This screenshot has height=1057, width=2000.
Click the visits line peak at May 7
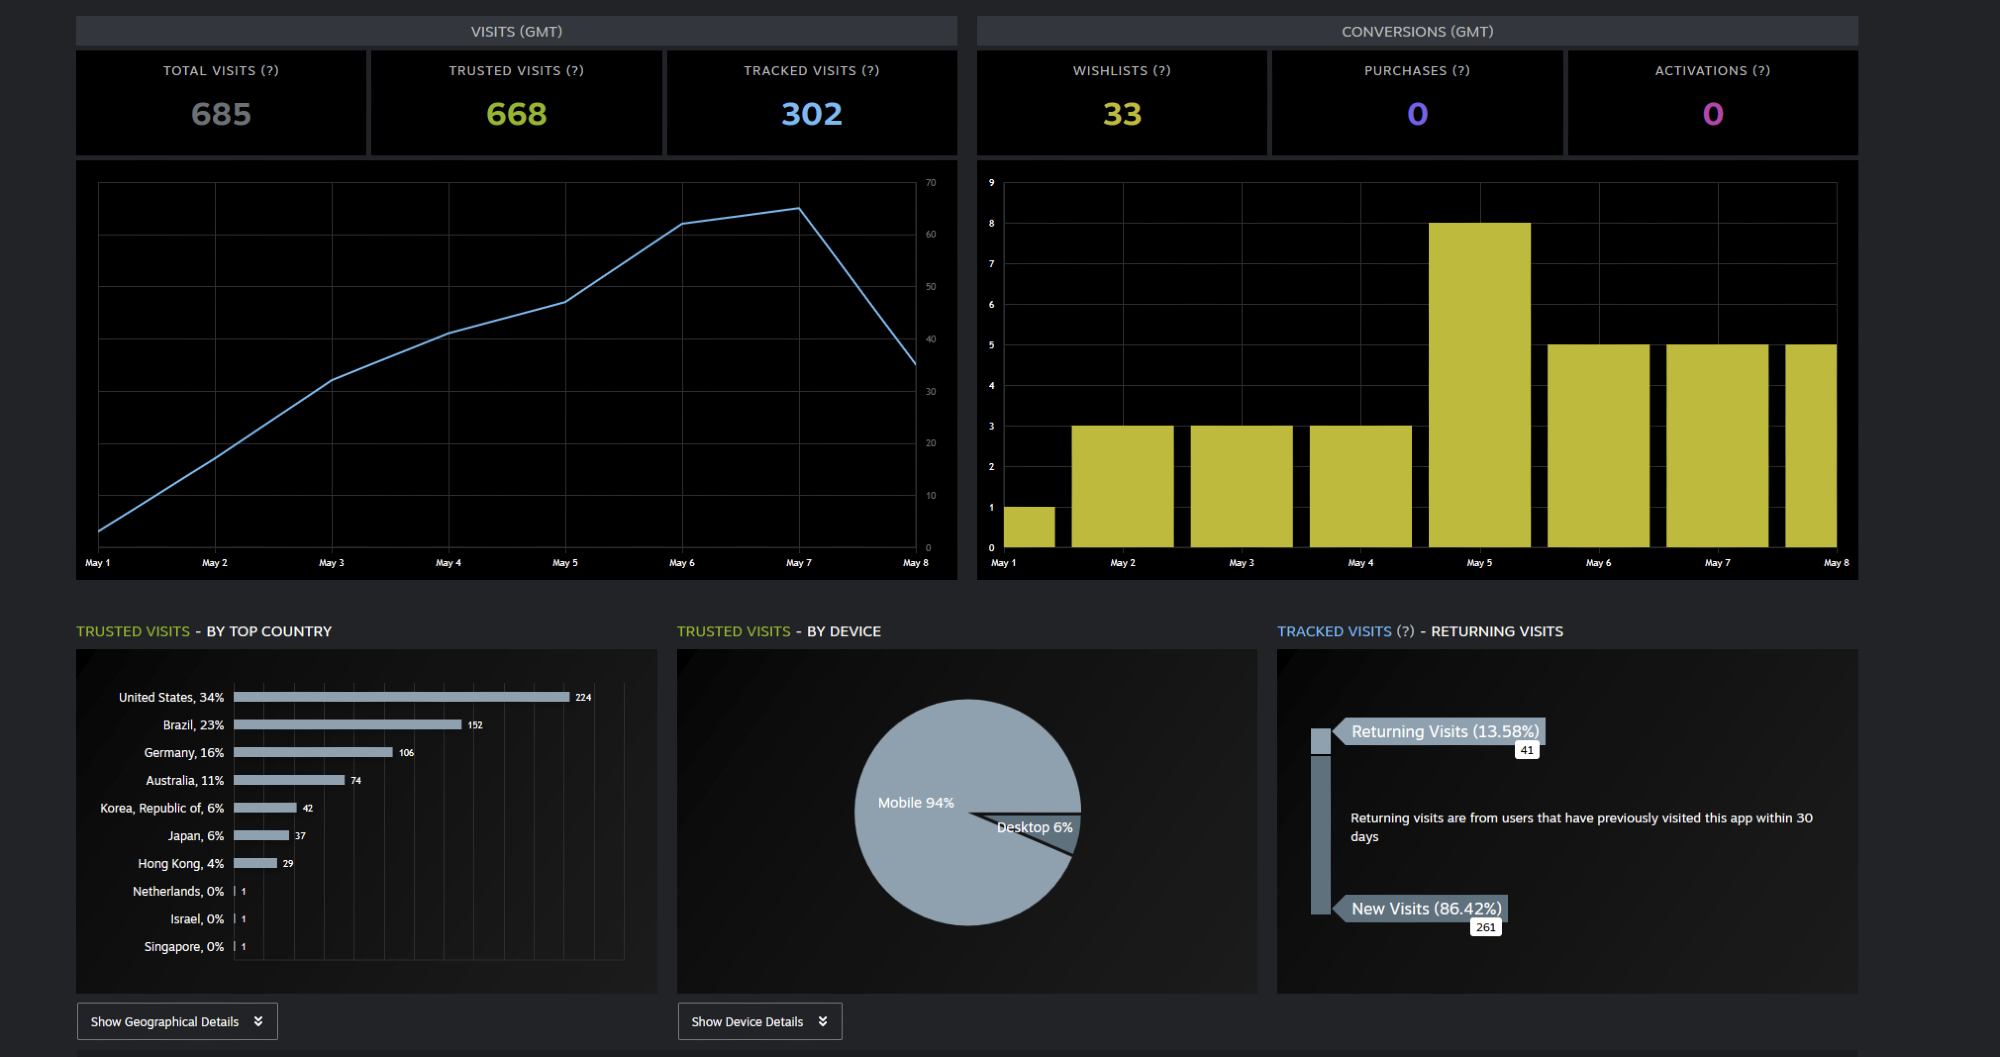pos(798,209)
